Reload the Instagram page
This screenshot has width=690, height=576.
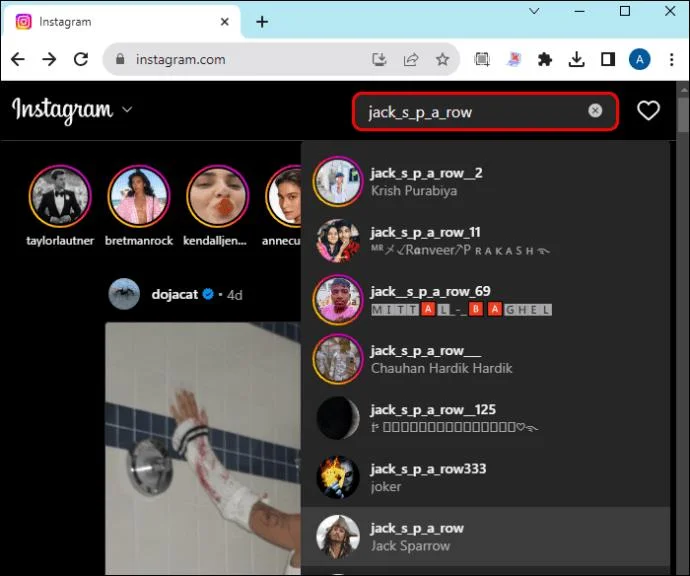pos(81,59)
